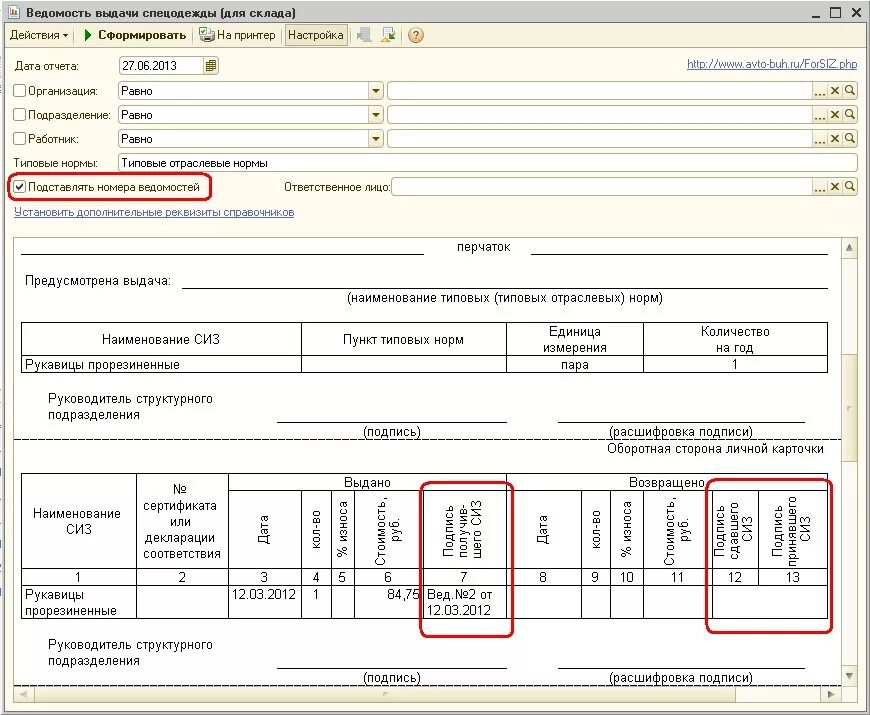This screenshot has width=870, height=715.
Task: Click ellipsis button for Ответственное лицо
Action: pos(820,187)
